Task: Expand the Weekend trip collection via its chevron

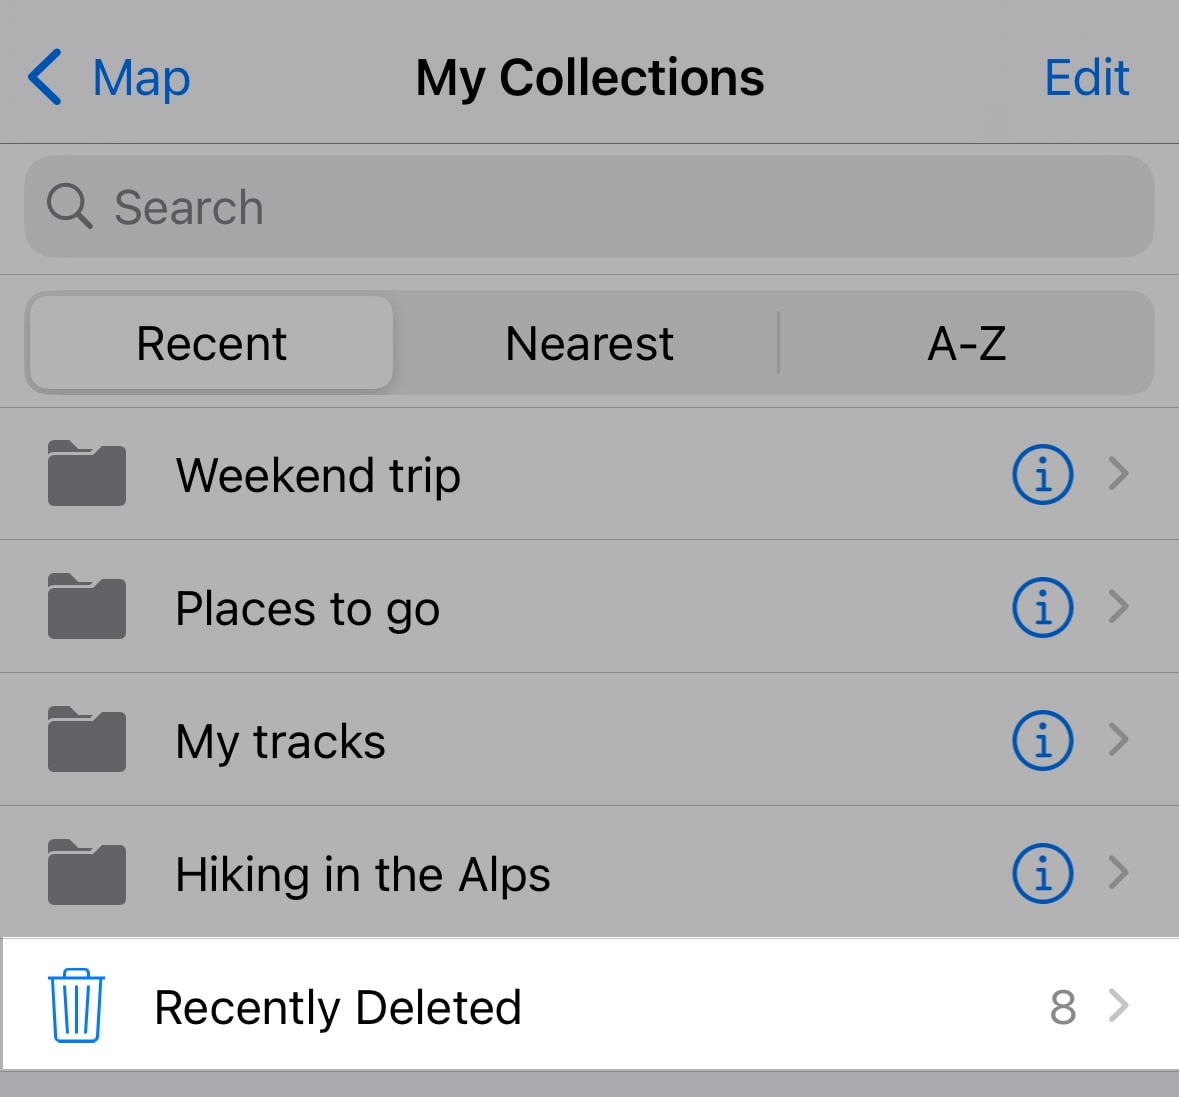Action: [1119, 474]
